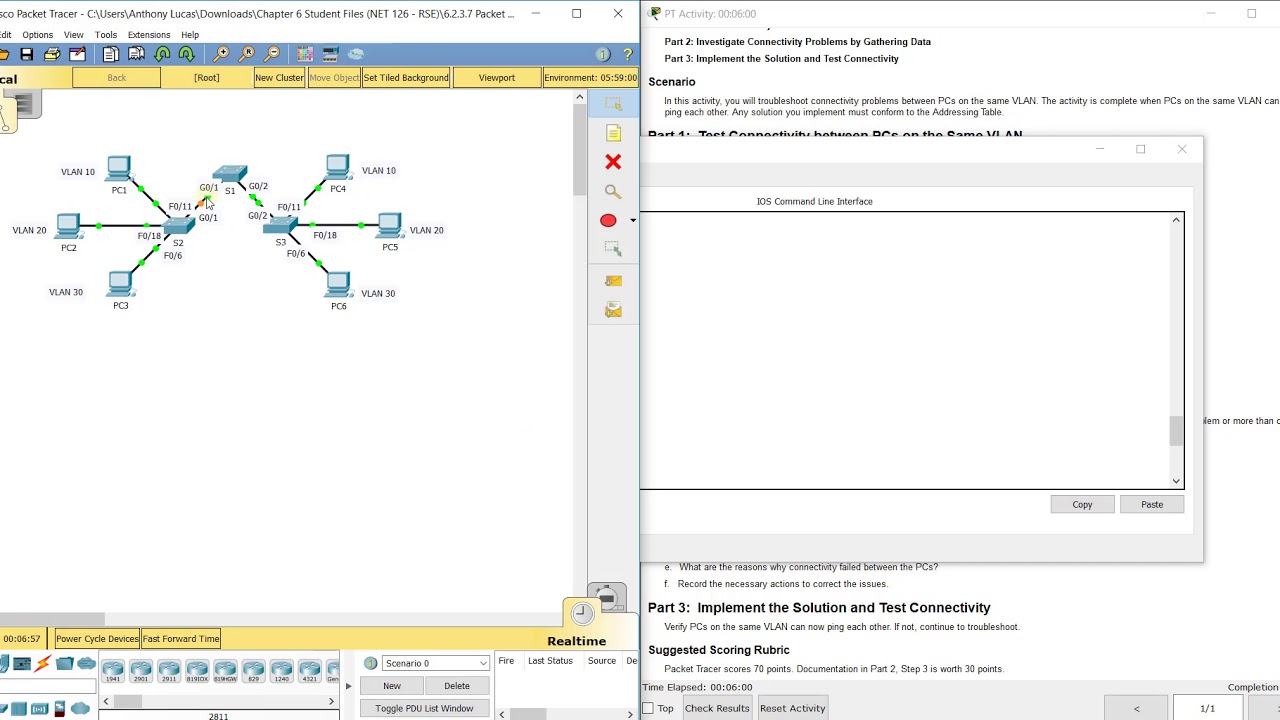Click the [Root] navigation button
This screenshot has width=1280, height=720.
pyautogui.click(x=207, y=78)
